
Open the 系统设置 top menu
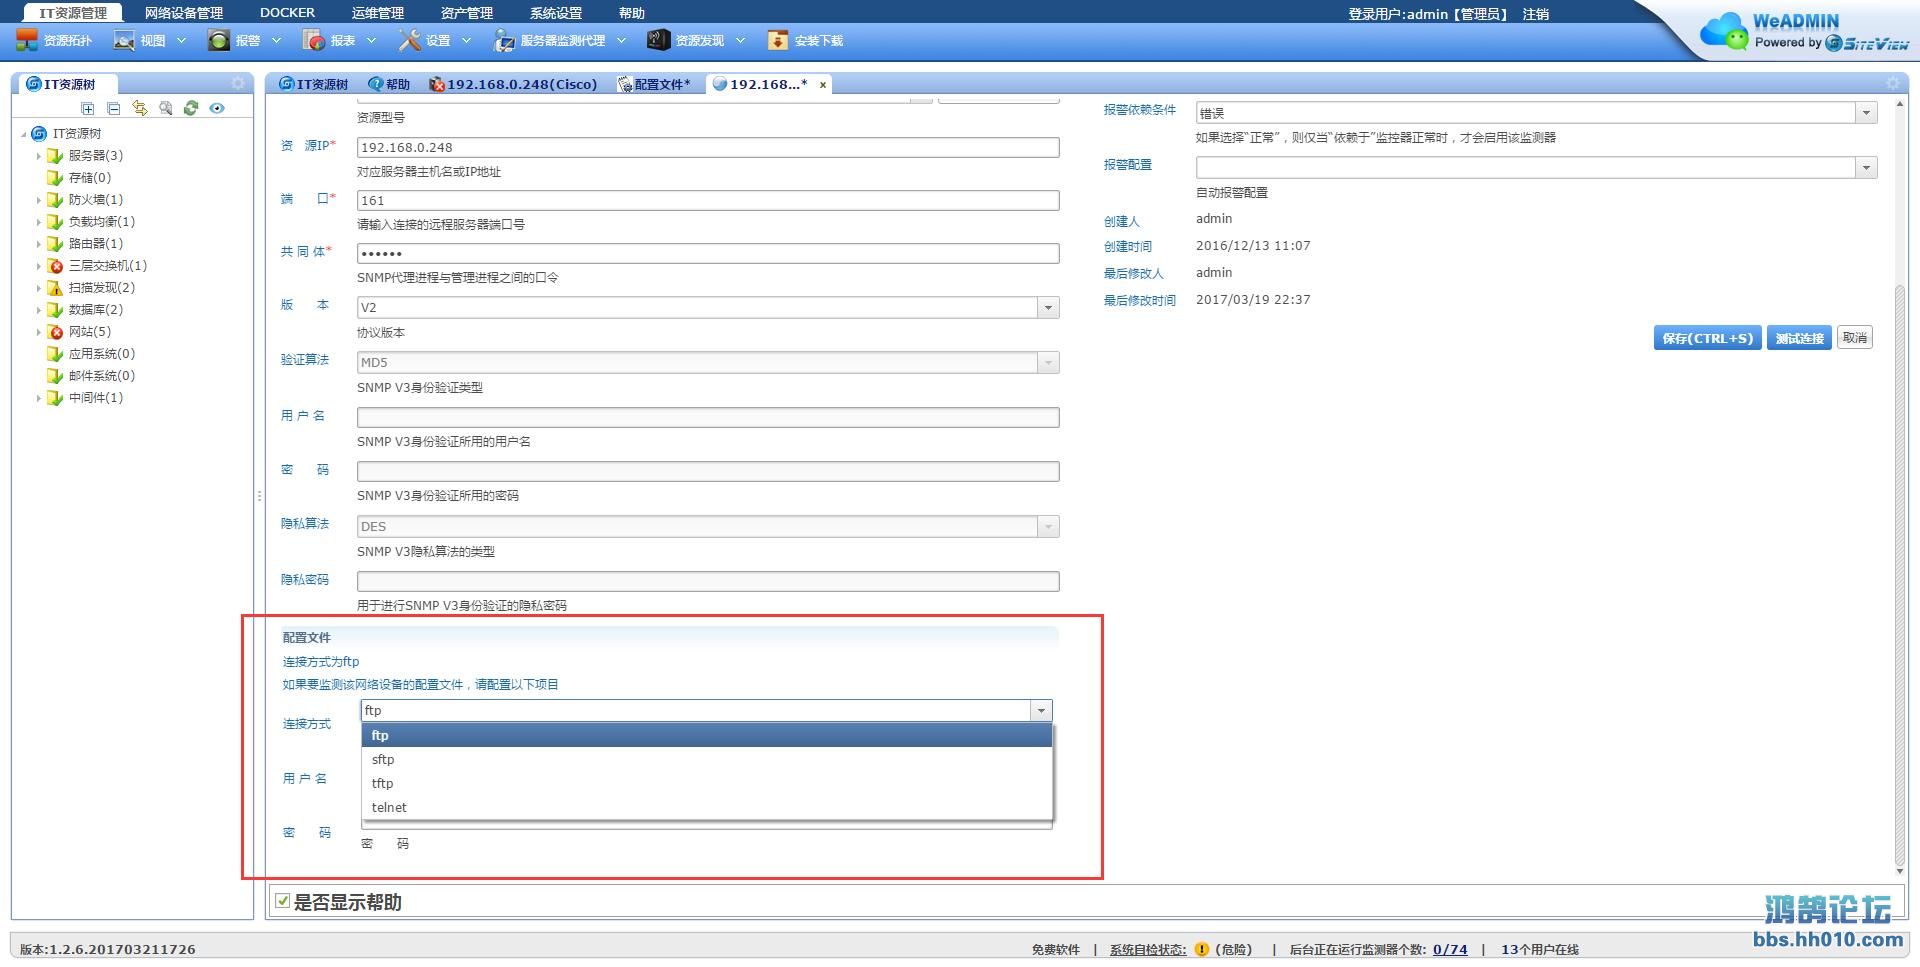click(556, 13)
